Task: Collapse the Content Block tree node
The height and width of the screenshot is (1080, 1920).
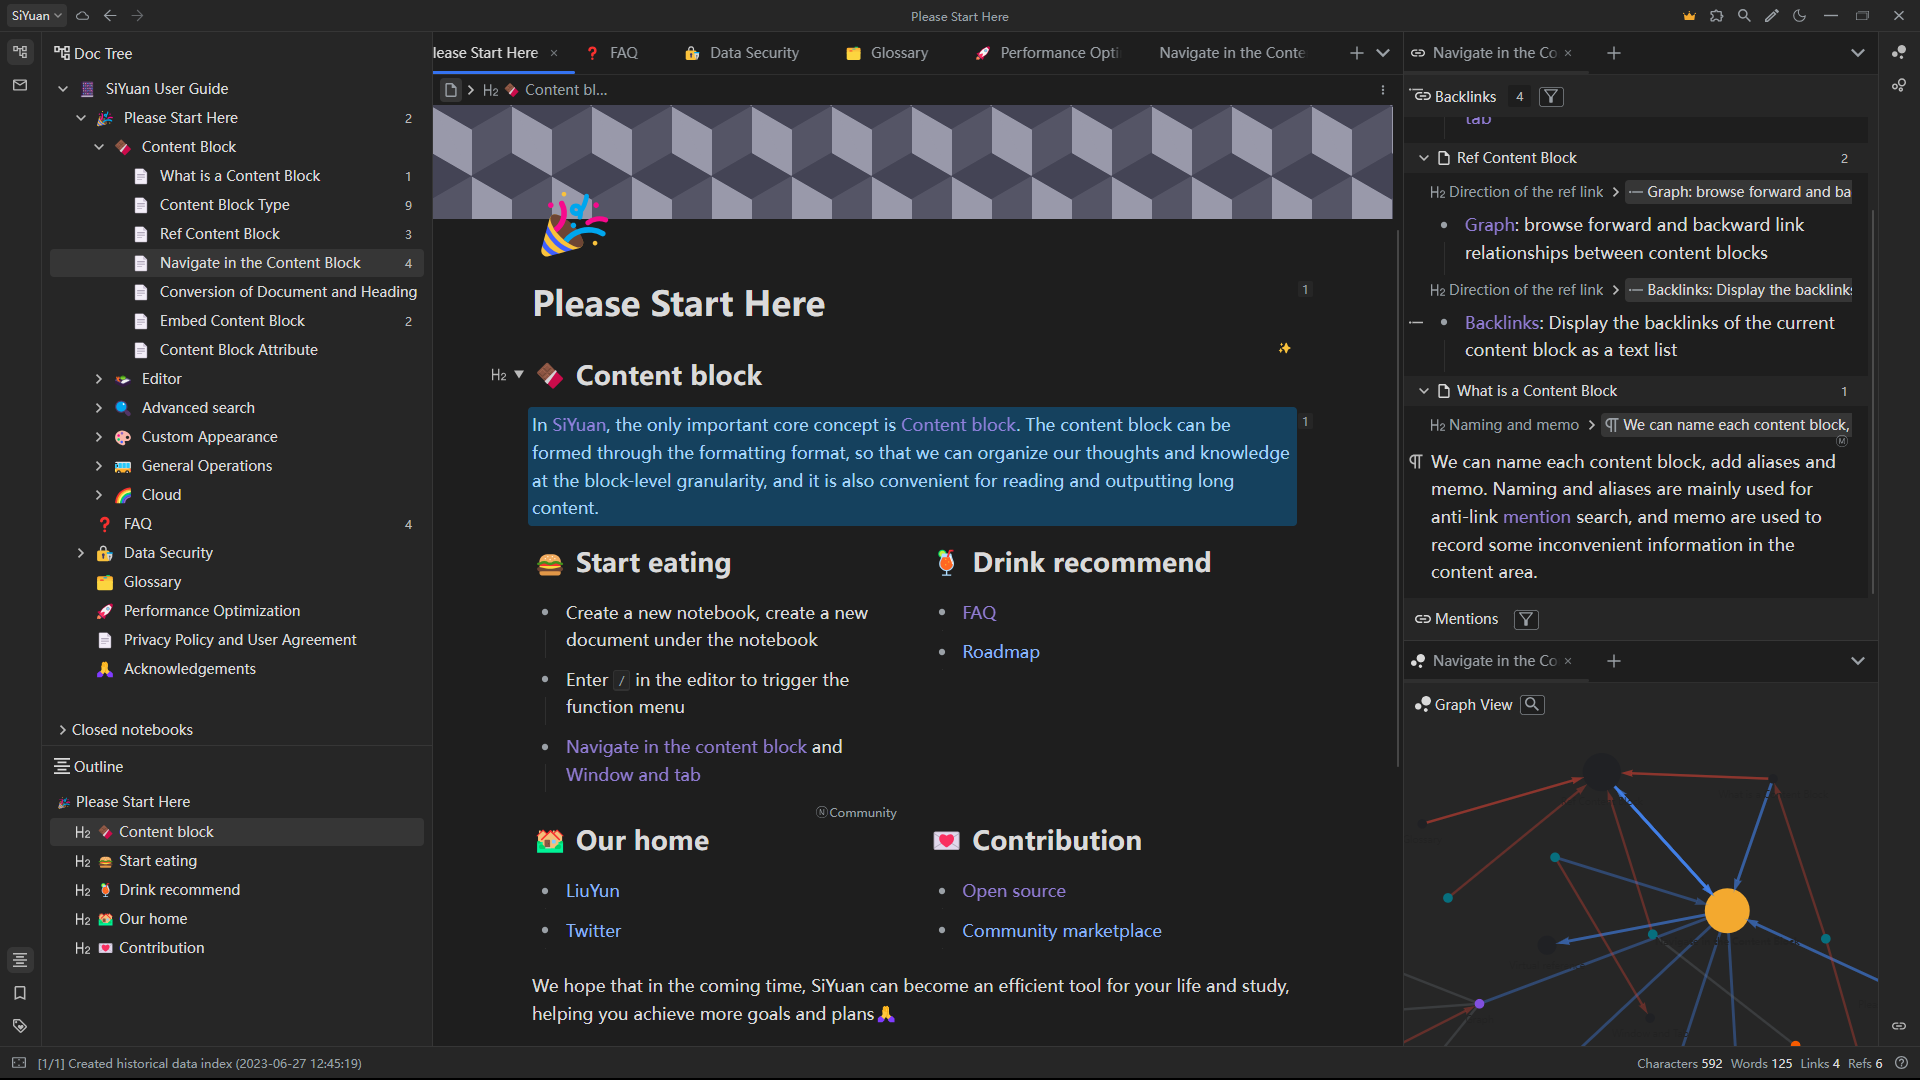Action: pos(99,147)
